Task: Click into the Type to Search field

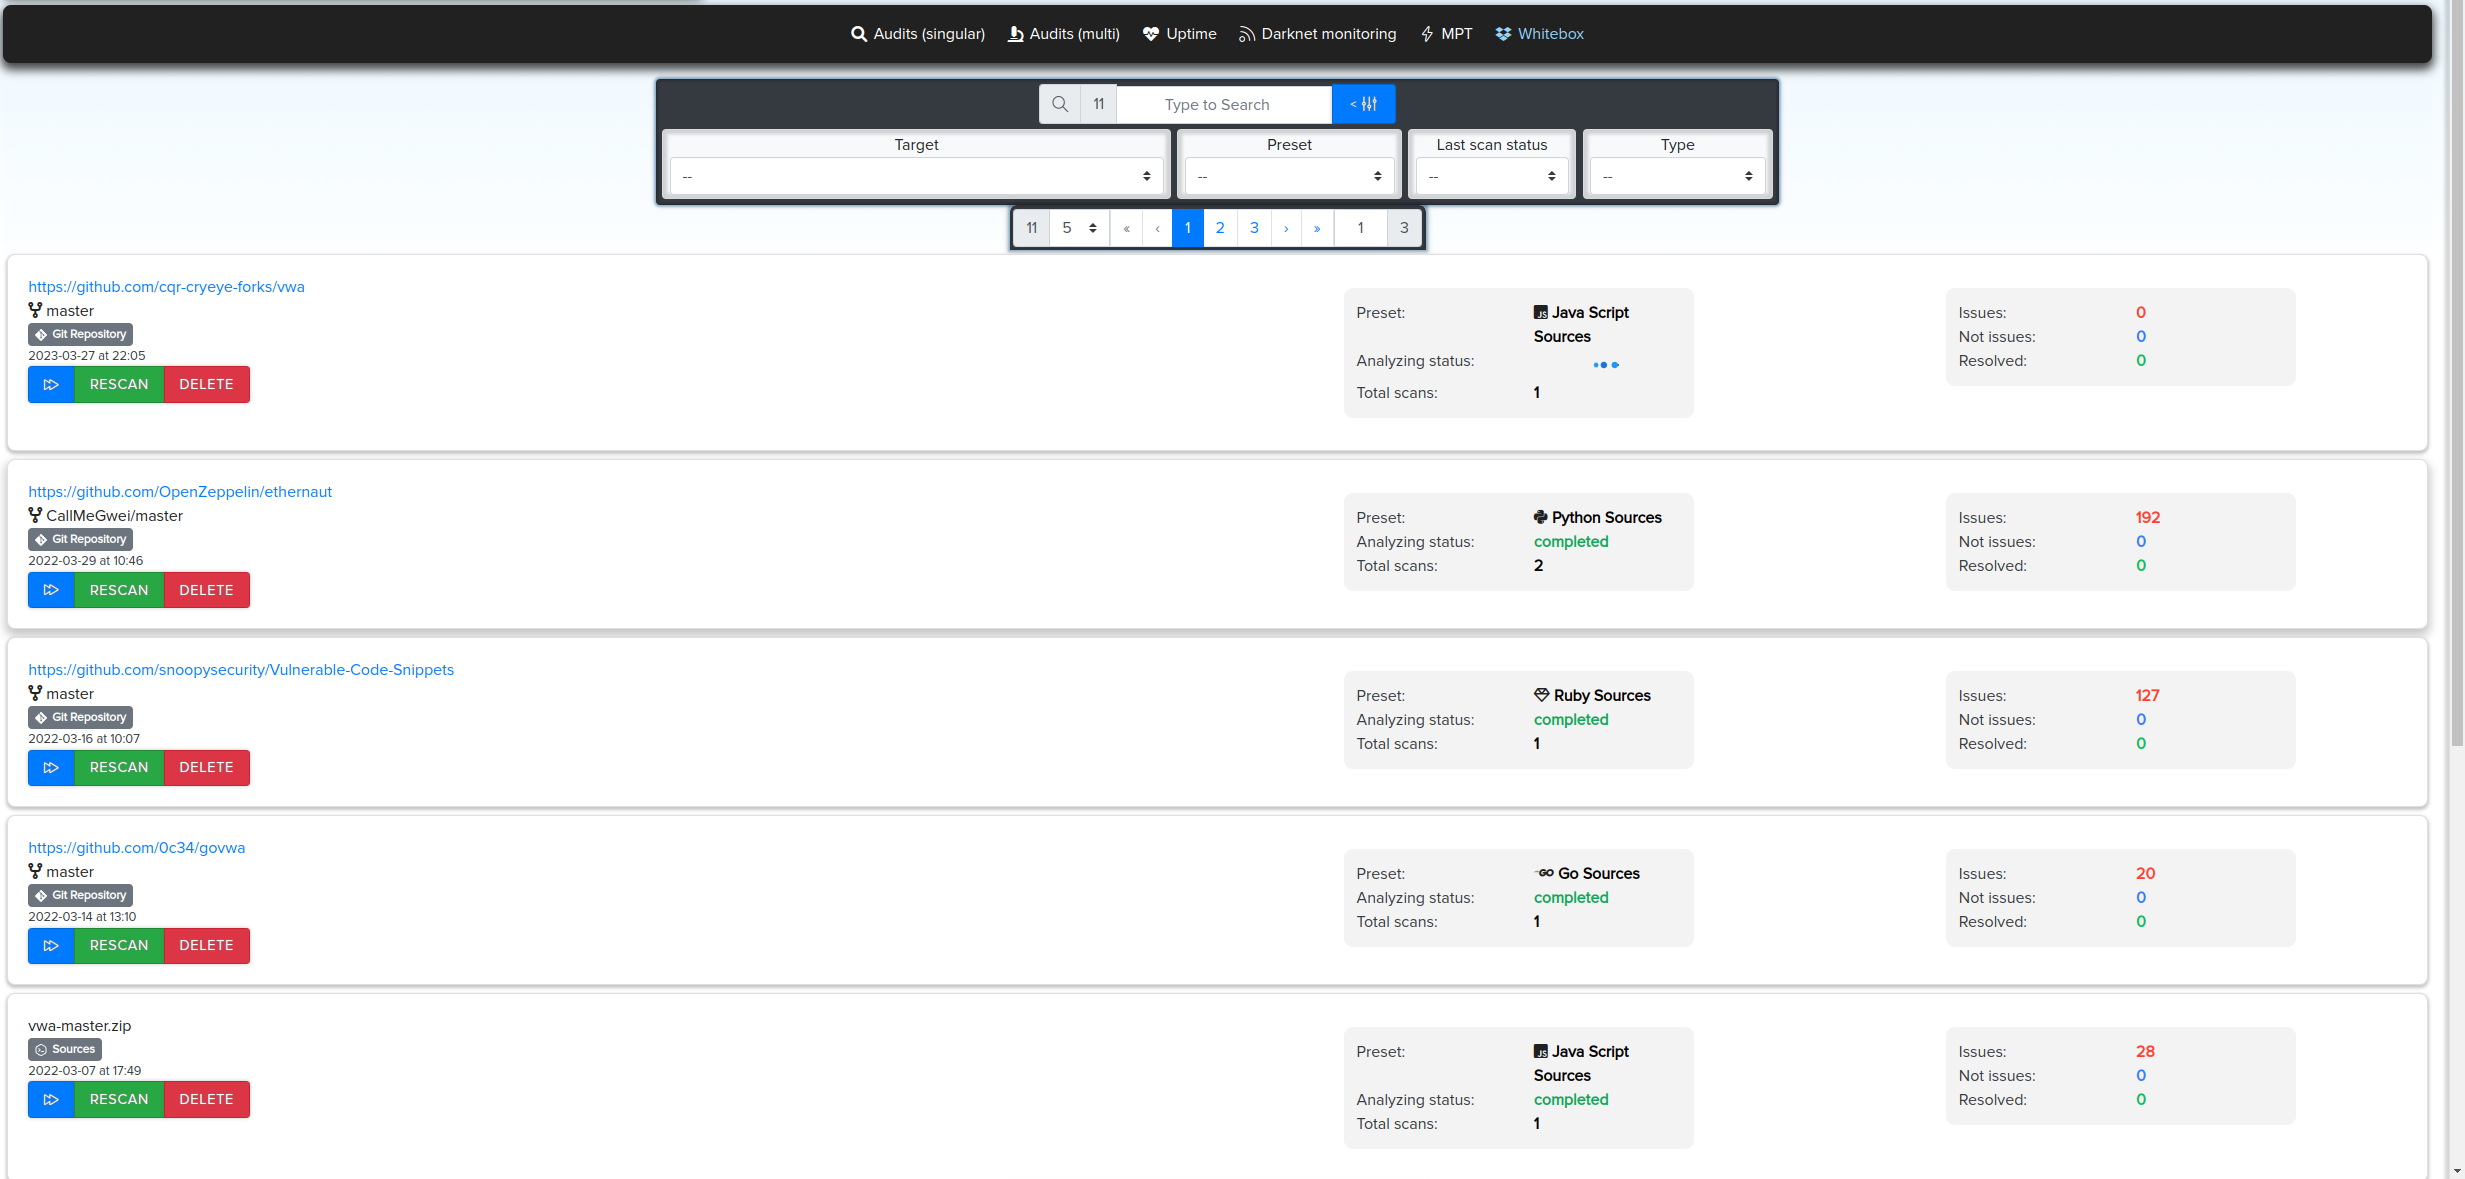Action: tap(1224, 104)
